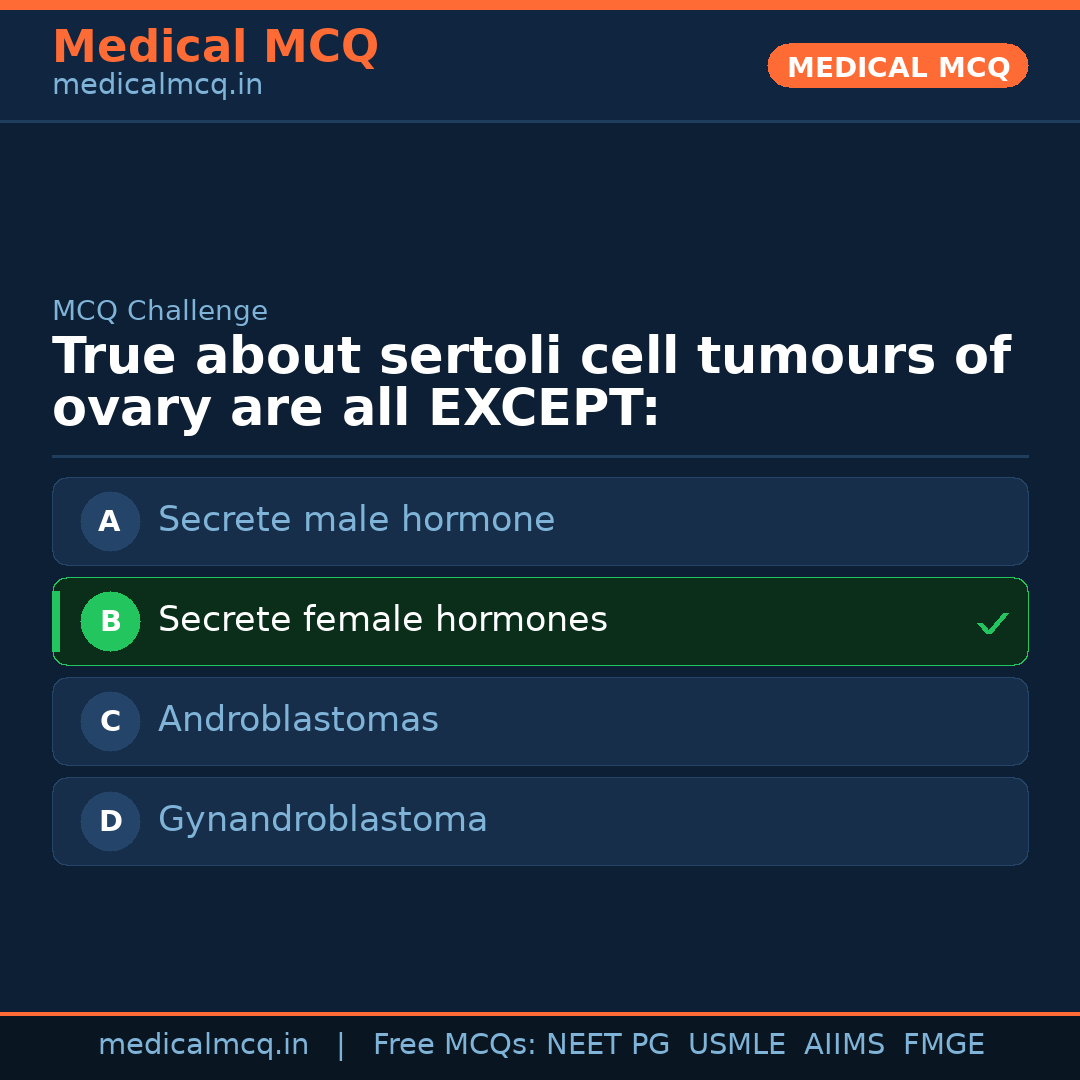This screenshot has height=1080, width=1080.
Task: Click the sertoli cell tumours question heading
Action: [530, 383]
